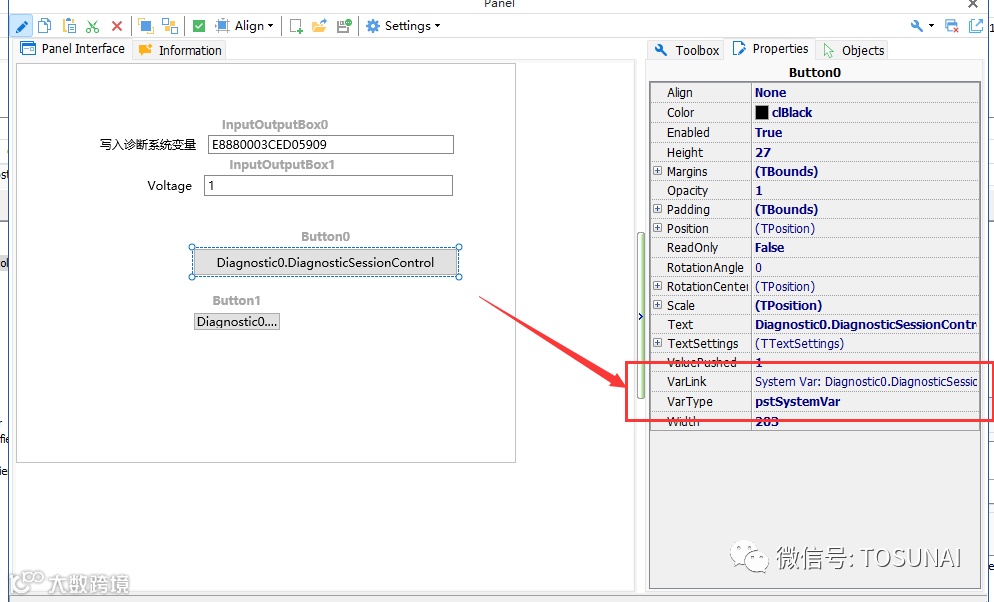Expand the Margins property

pyautogui.click(x=657, y=171)
